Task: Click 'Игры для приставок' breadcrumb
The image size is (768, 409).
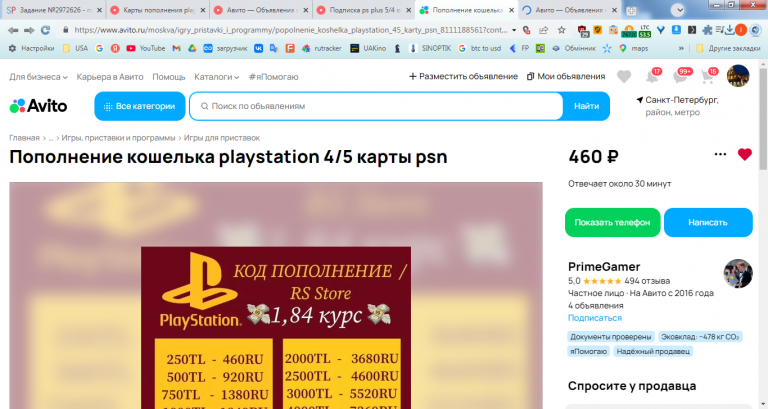Action: coord(222,138)
